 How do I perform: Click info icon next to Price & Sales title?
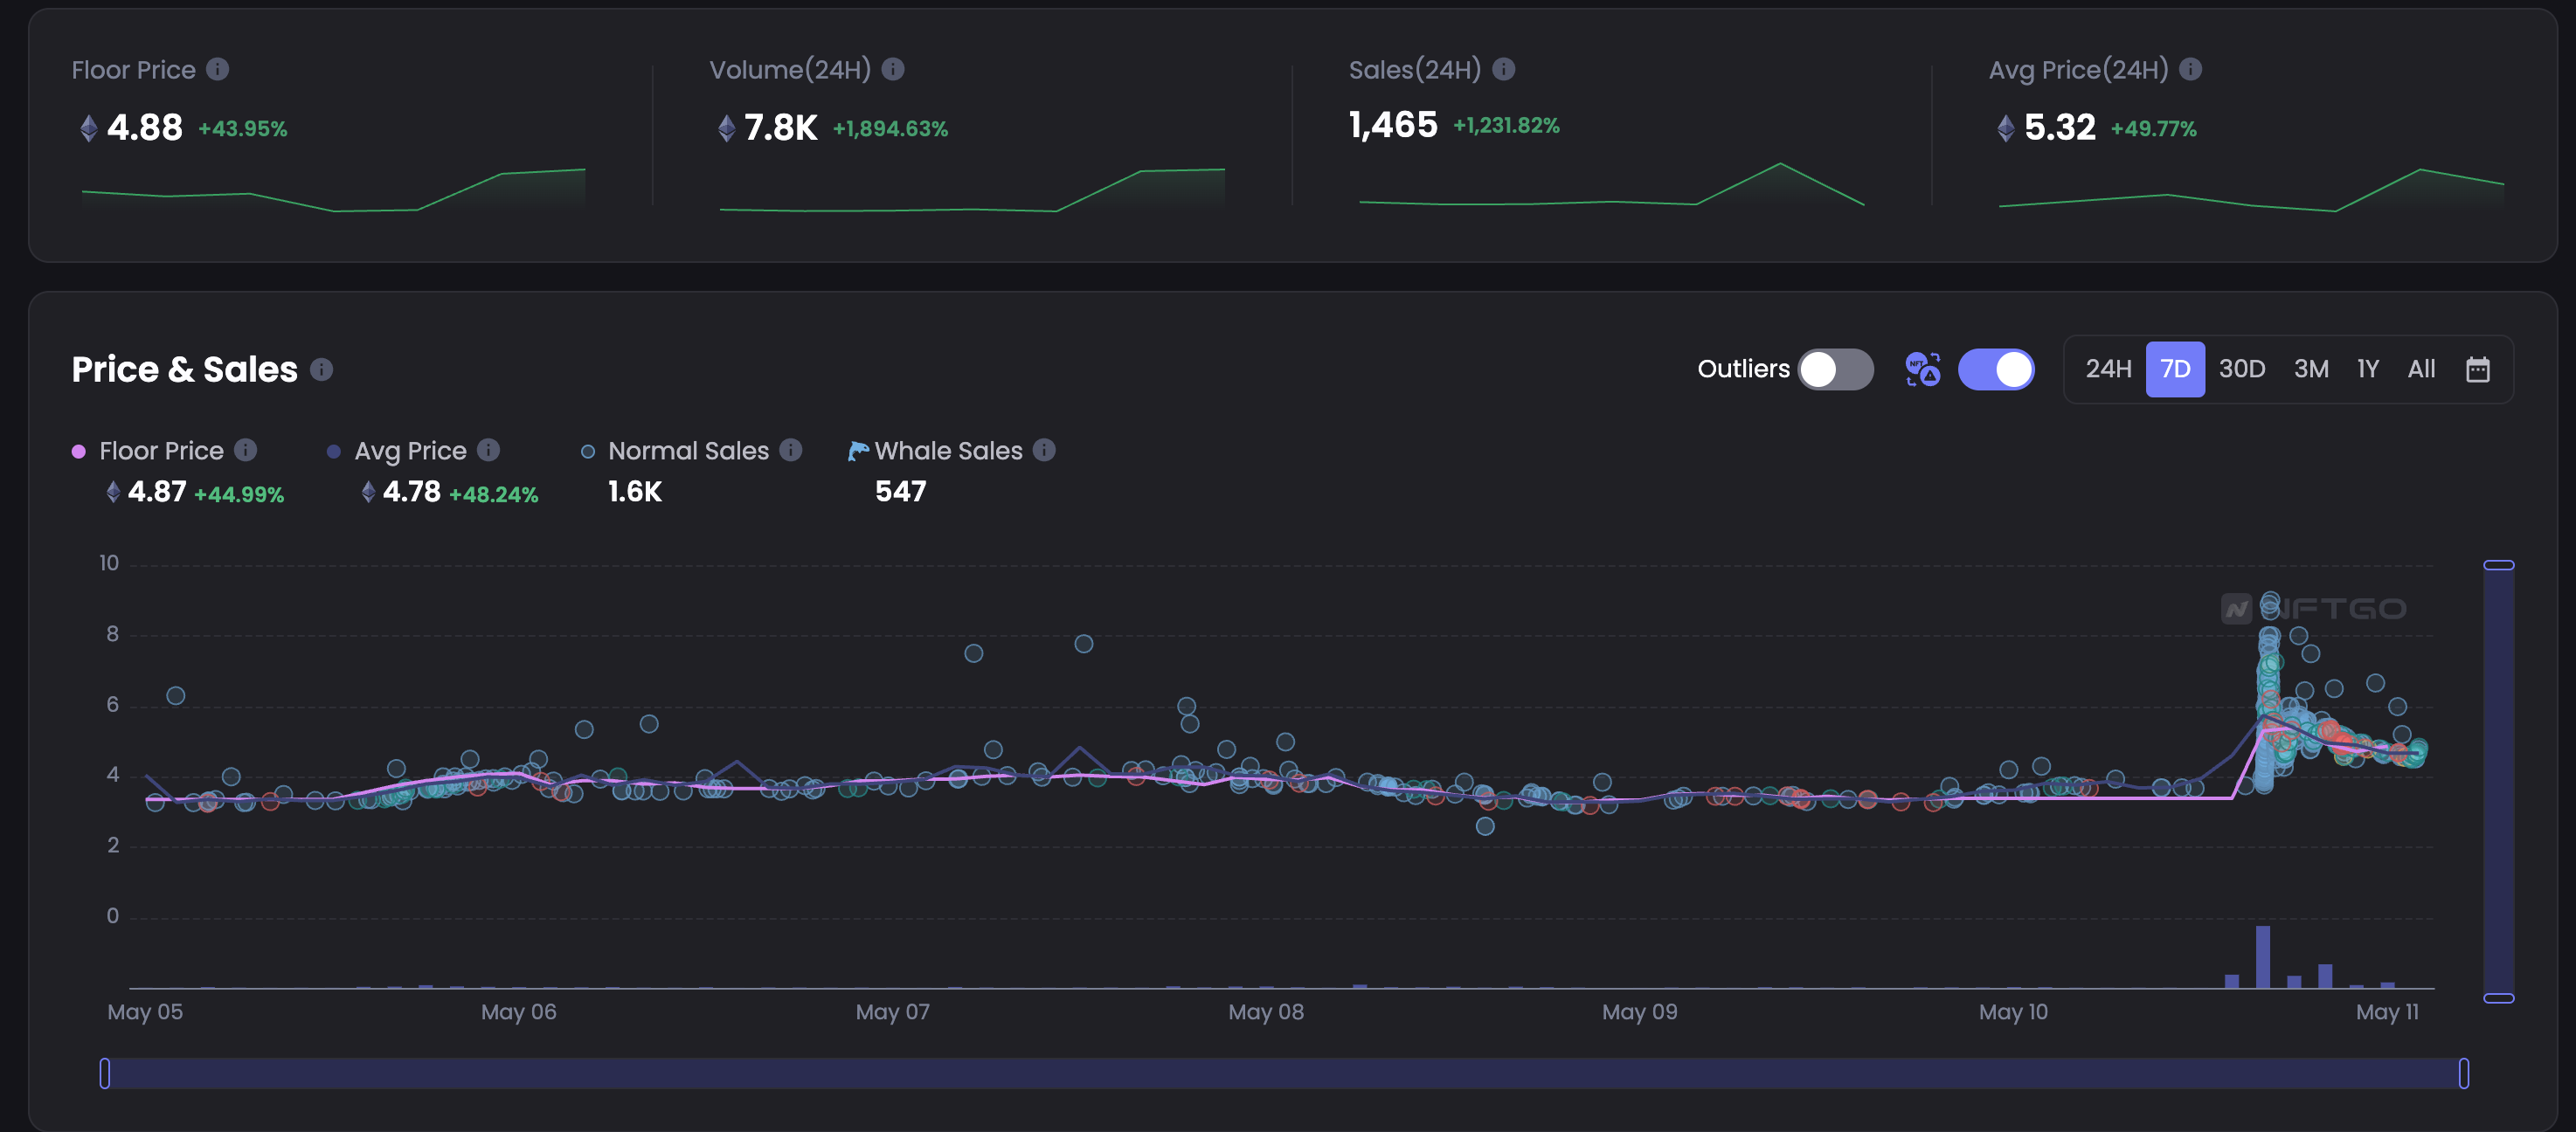point(321,370)
